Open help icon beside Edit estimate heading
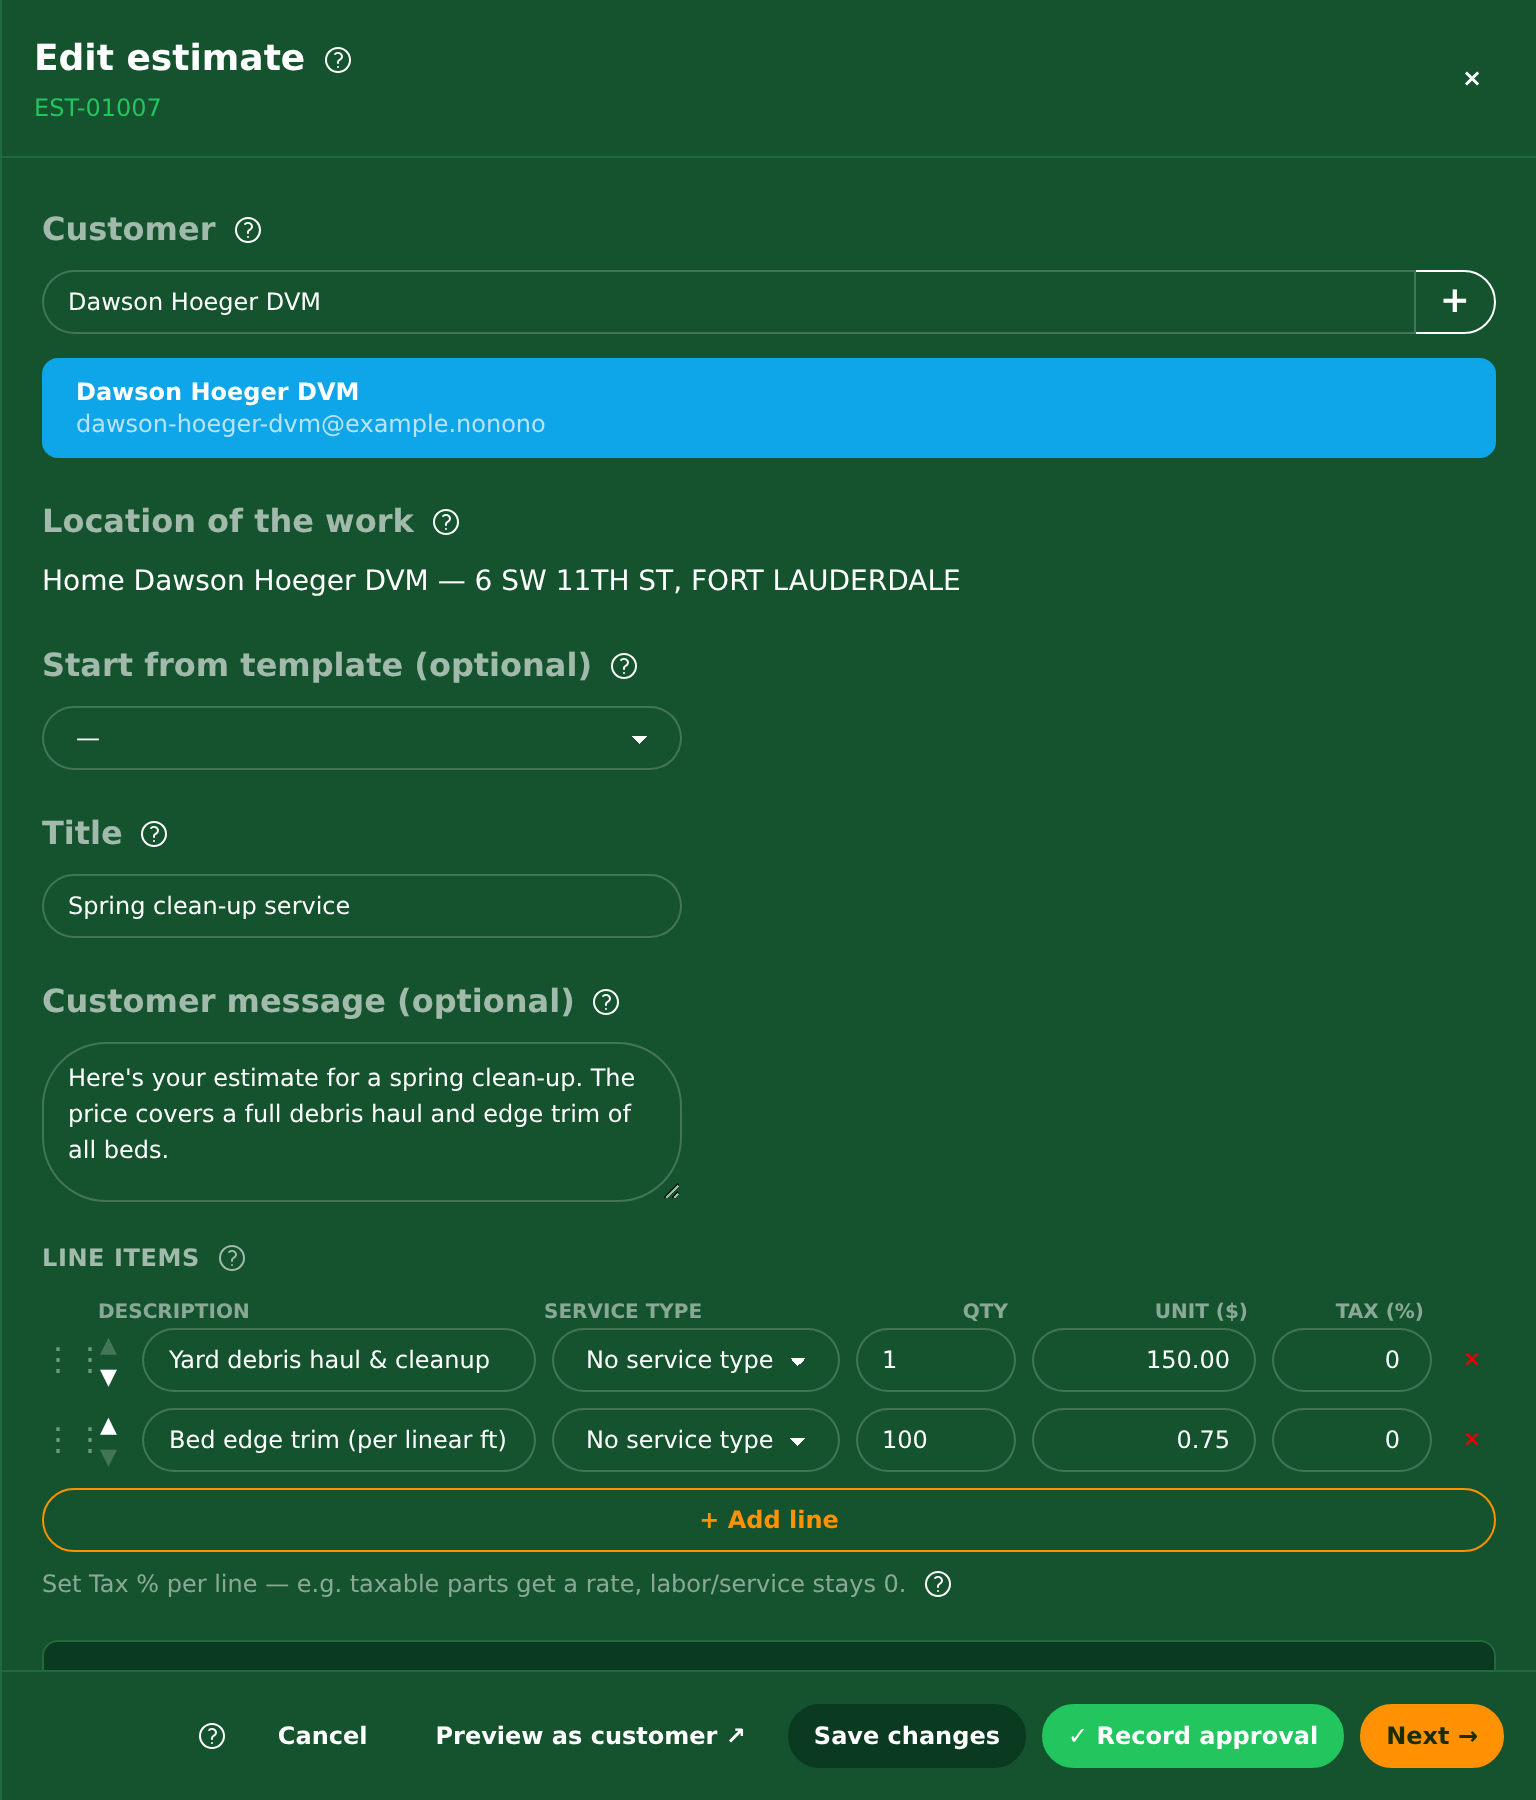This screenshot has height=1800, width=1536. click(338, 60)
